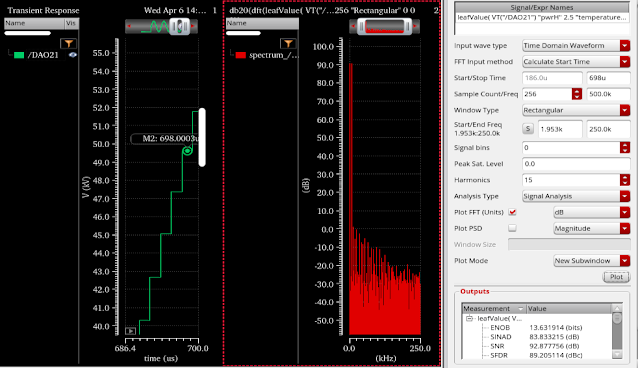Click the spectrum zoom bar thumb
This screenshot has width=638, height=368.
(385, 26)
